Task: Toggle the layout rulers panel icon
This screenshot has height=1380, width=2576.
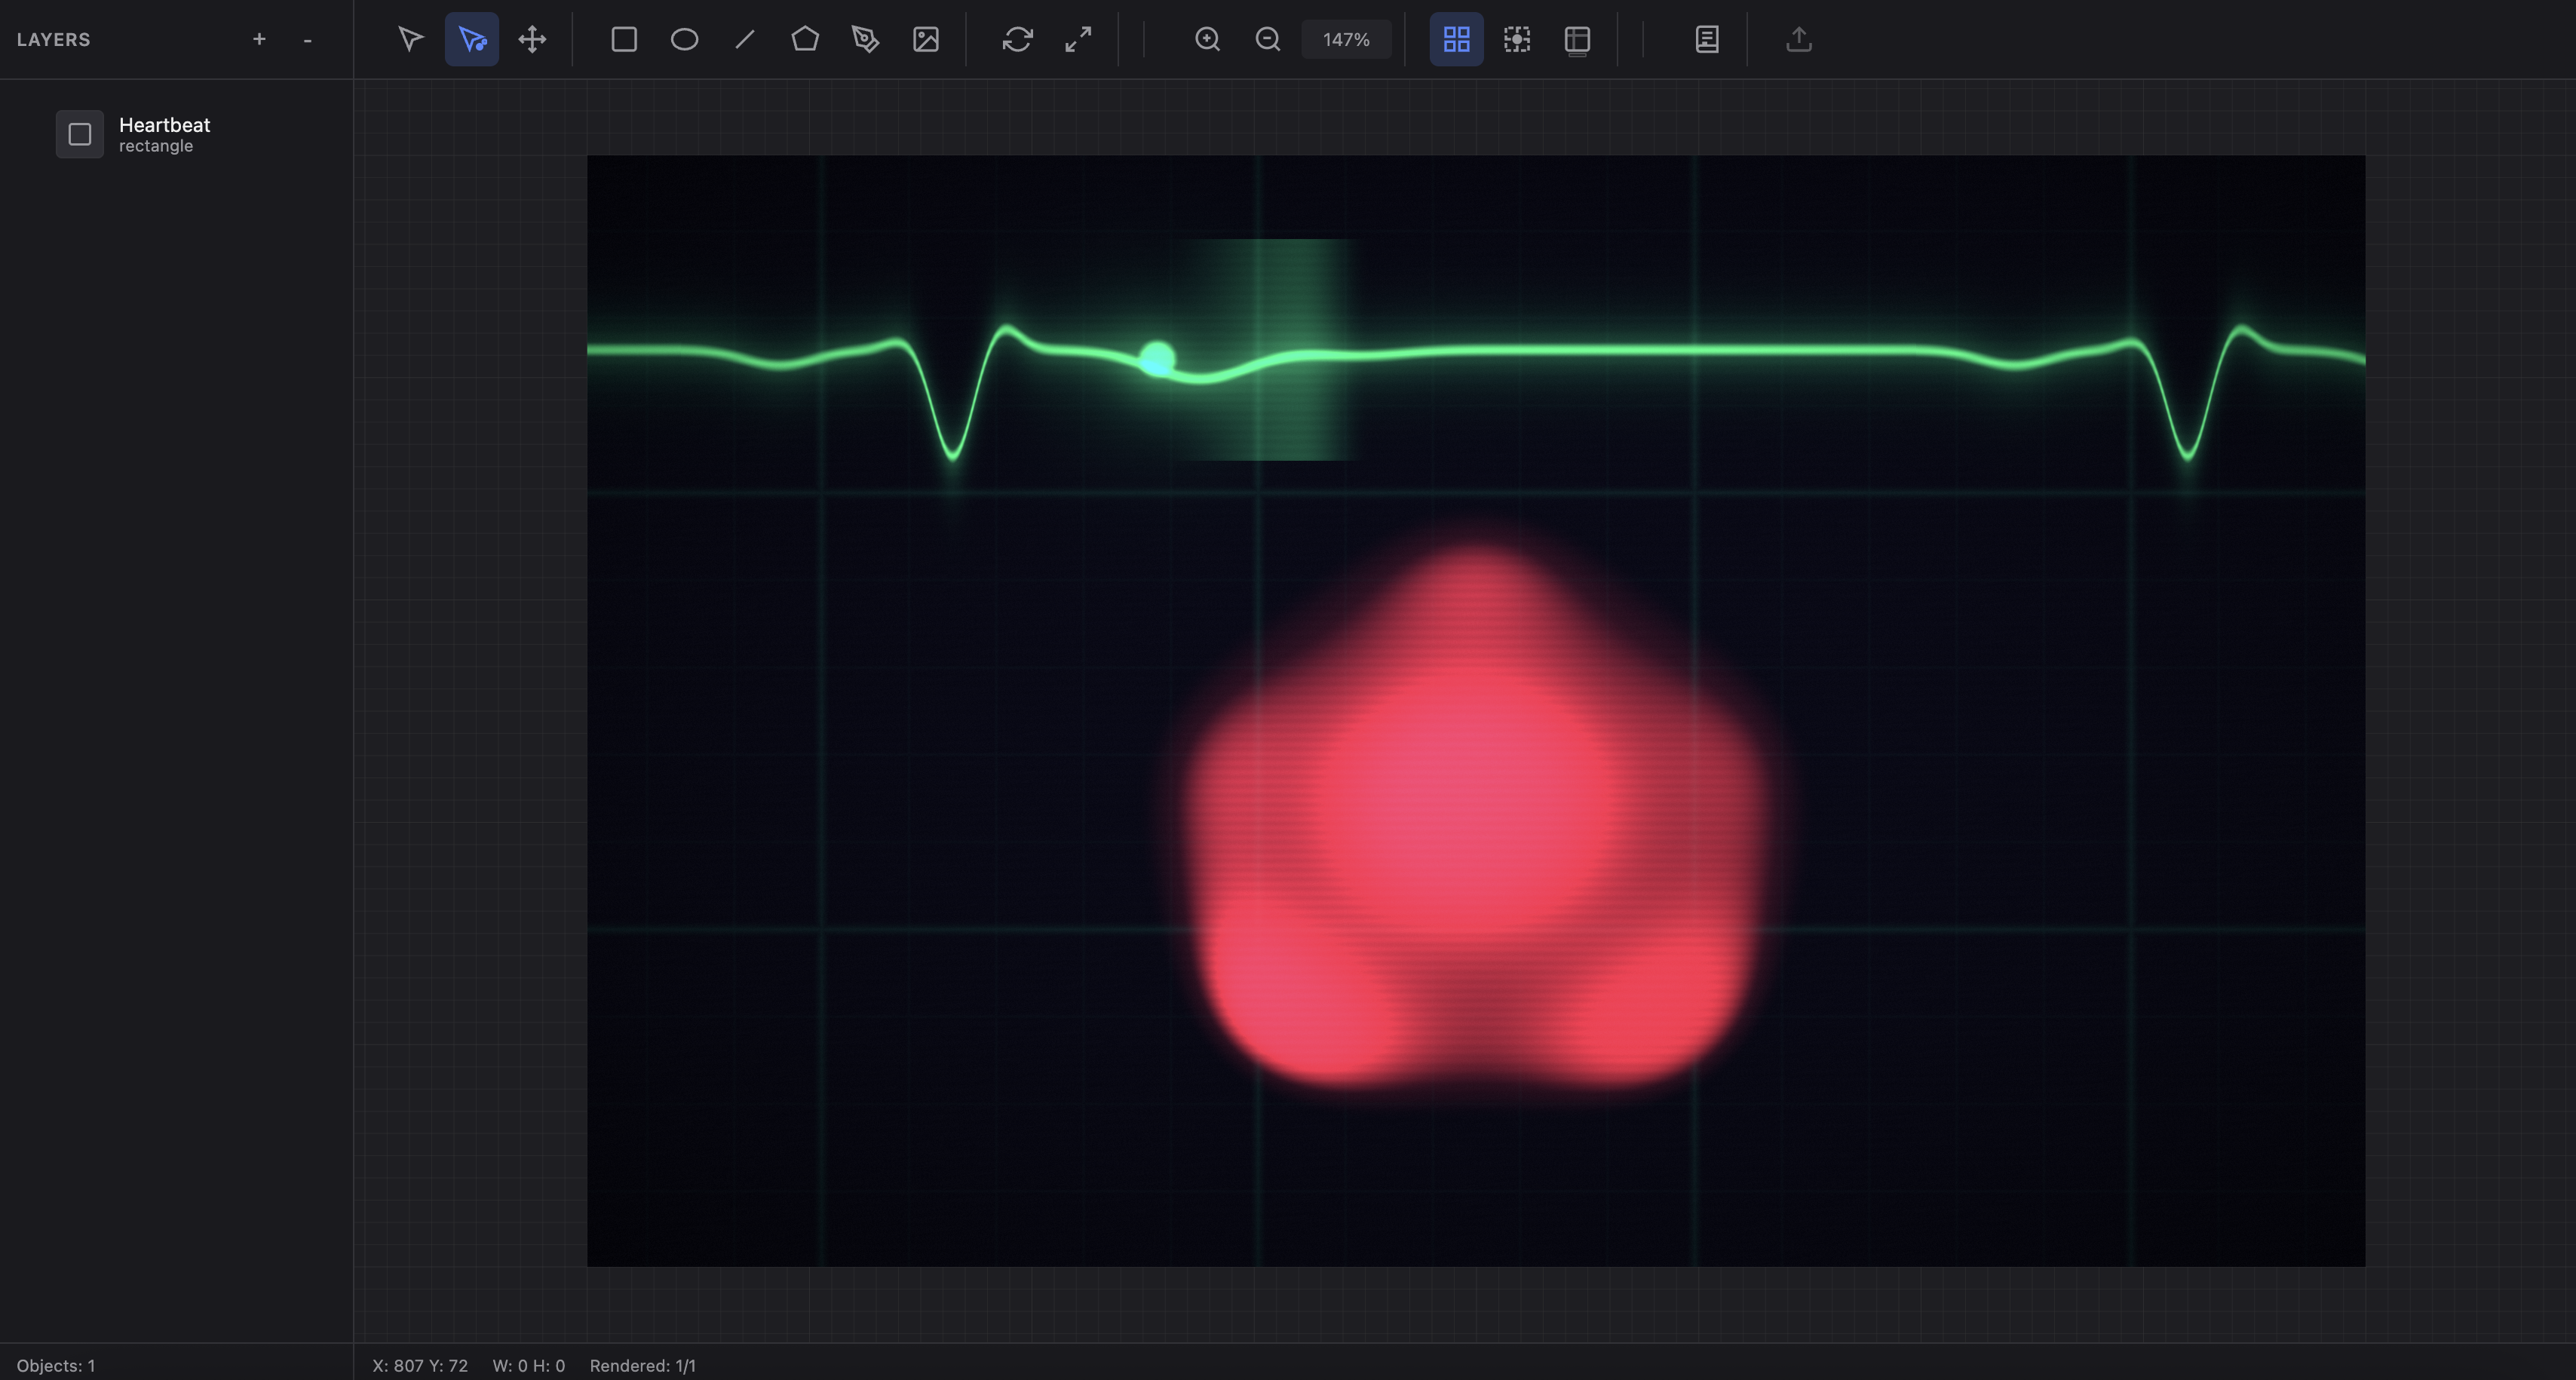Action: point(1577,39)
